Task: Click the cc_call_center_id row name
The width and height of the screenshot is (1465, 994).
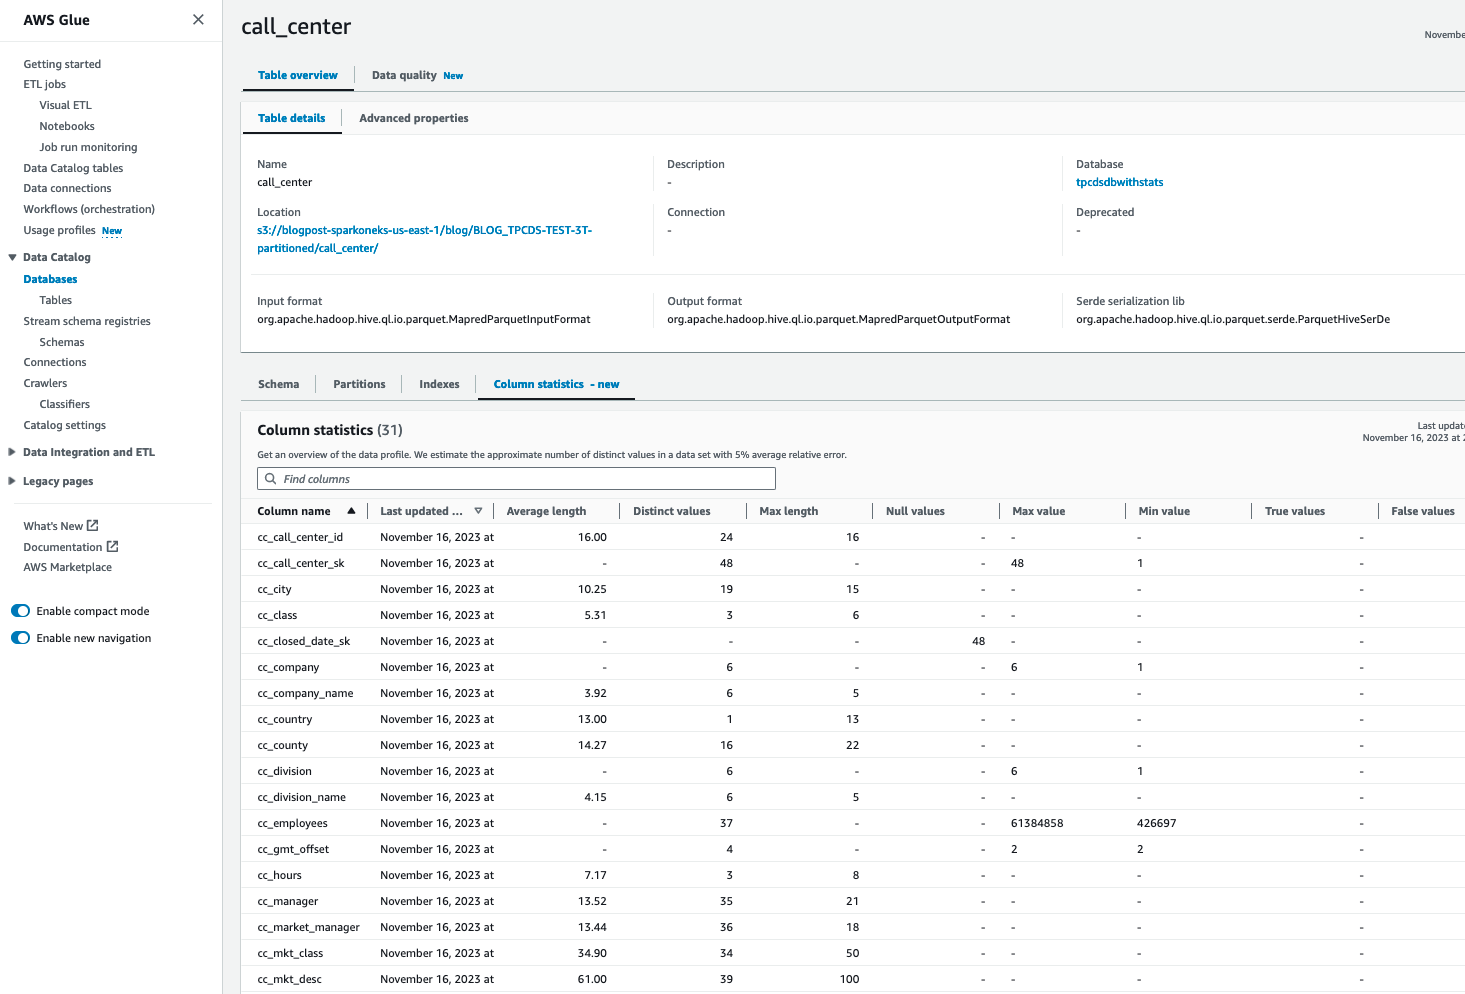Action: 300,537
